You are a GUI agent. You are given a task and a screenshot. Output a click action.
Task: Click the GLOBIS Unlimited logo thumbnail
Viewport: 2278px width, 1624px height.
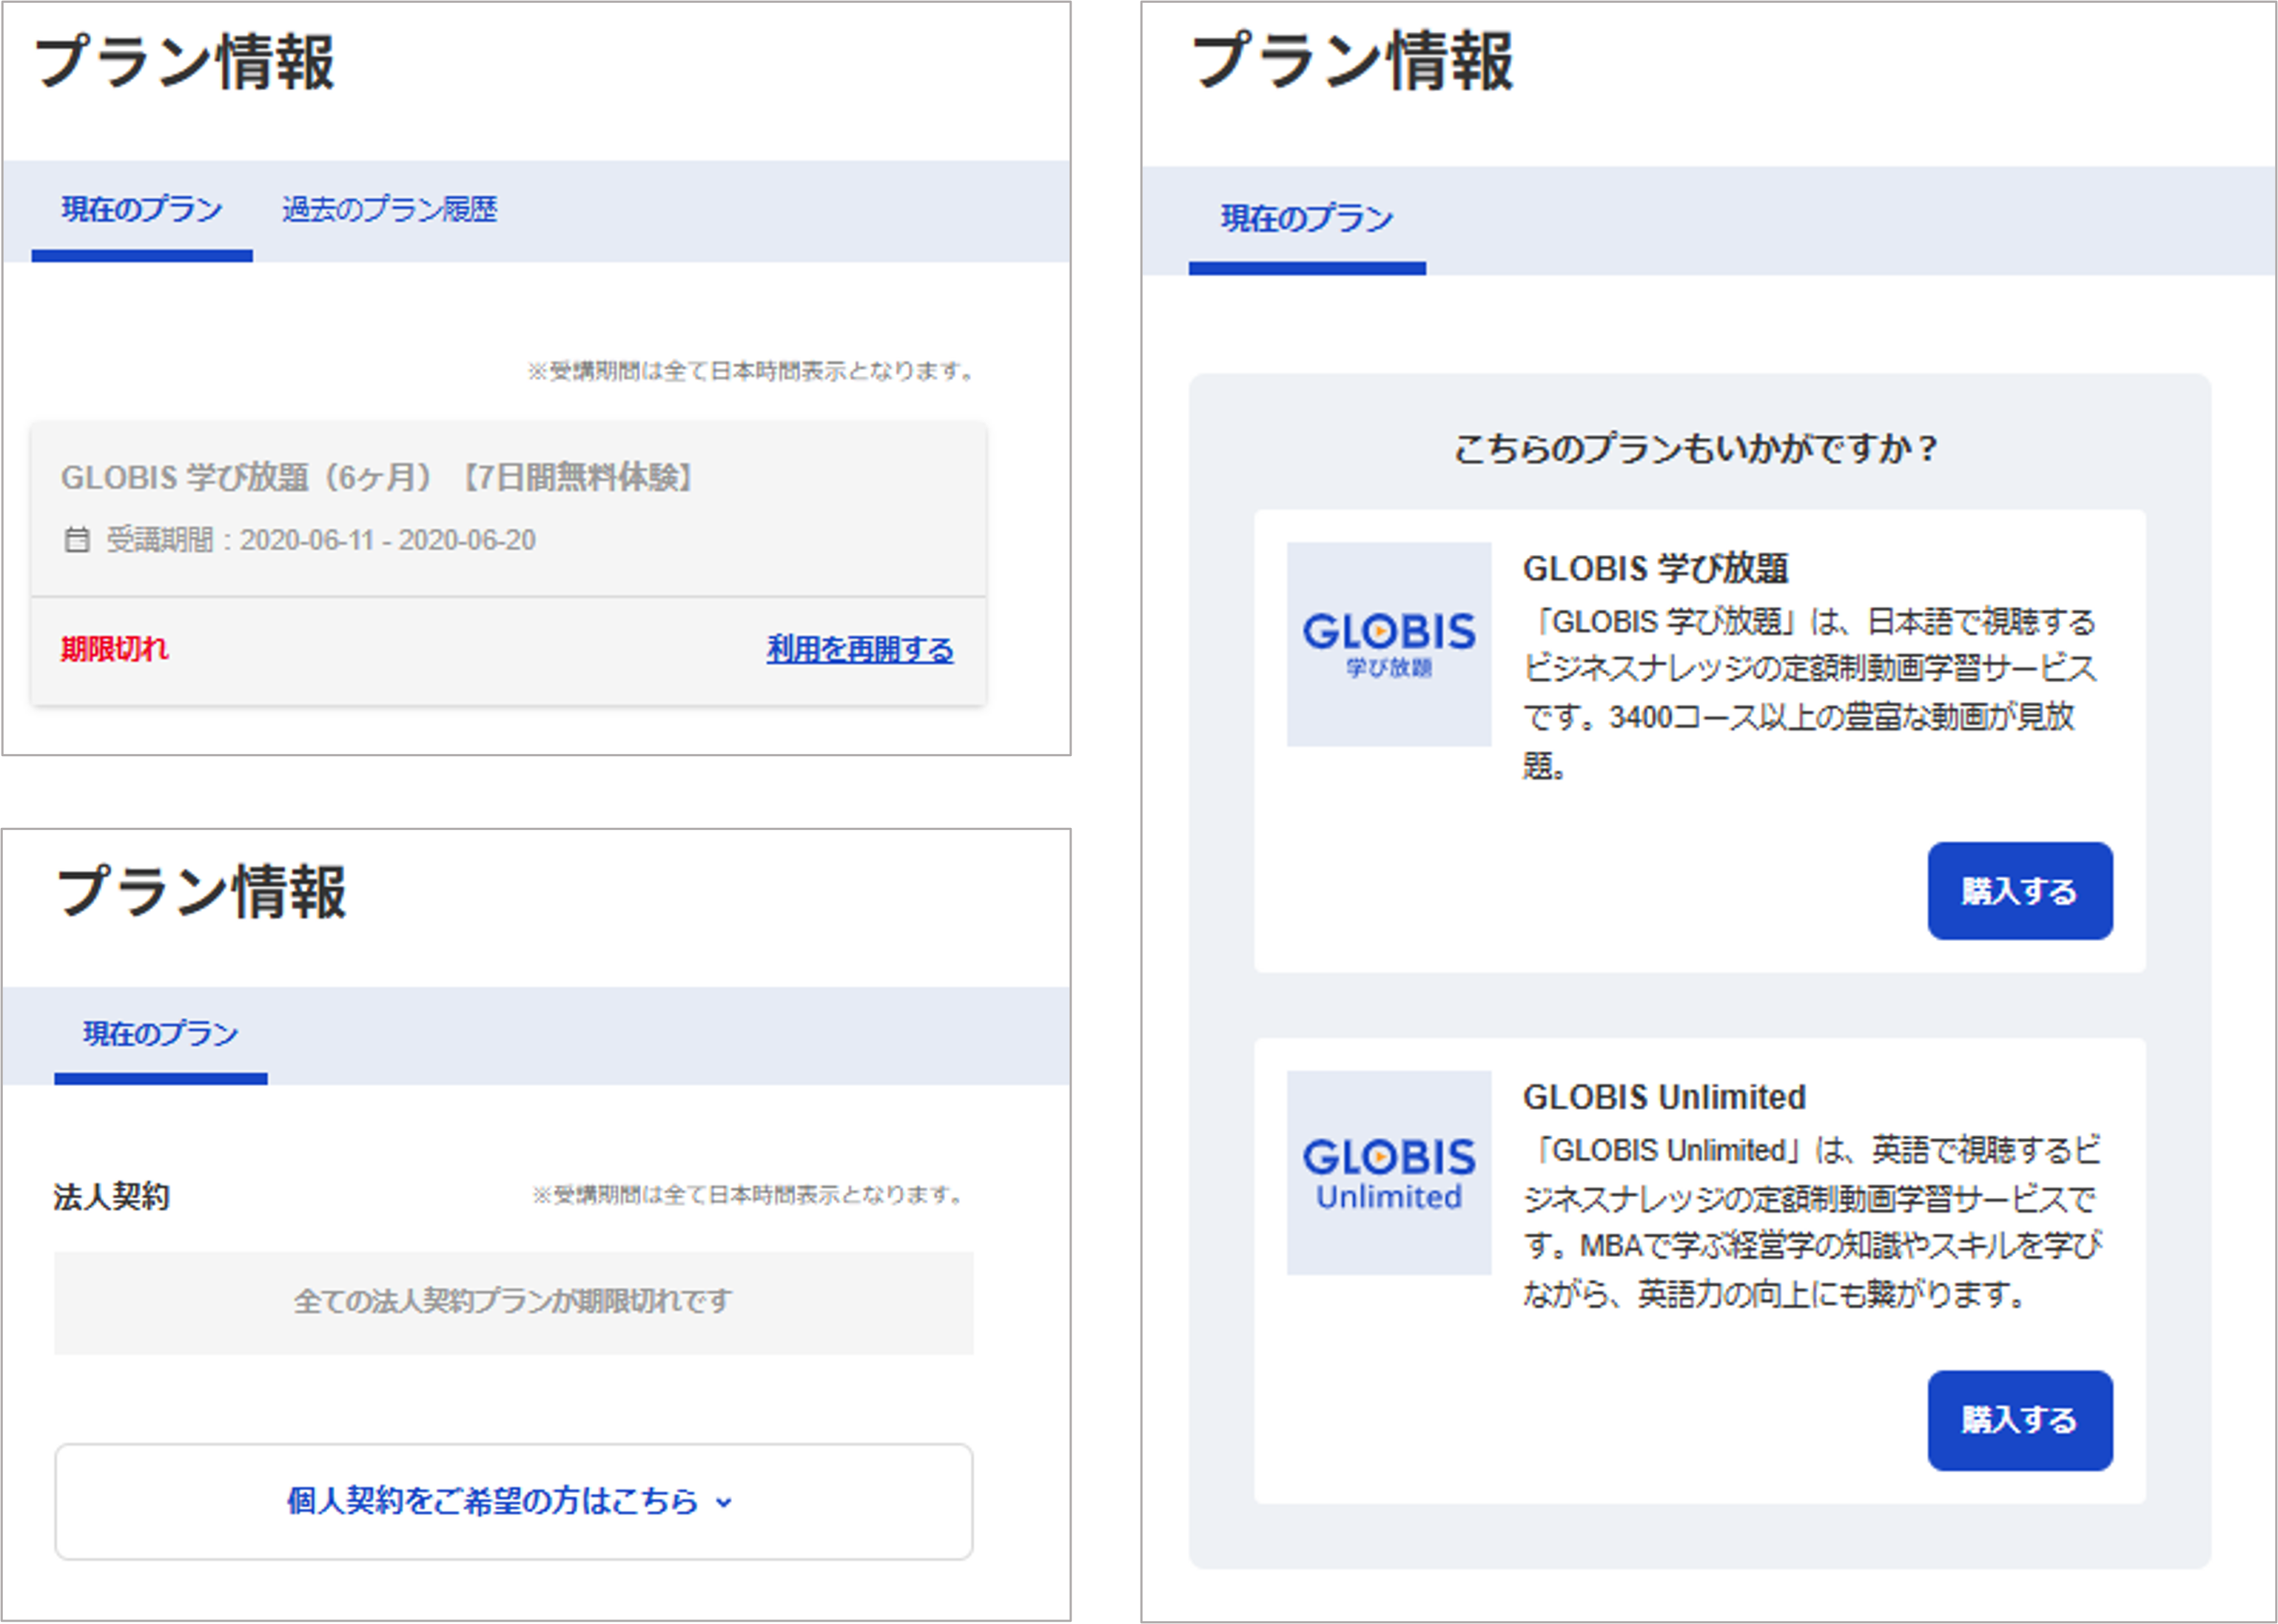point(1388,1172)
